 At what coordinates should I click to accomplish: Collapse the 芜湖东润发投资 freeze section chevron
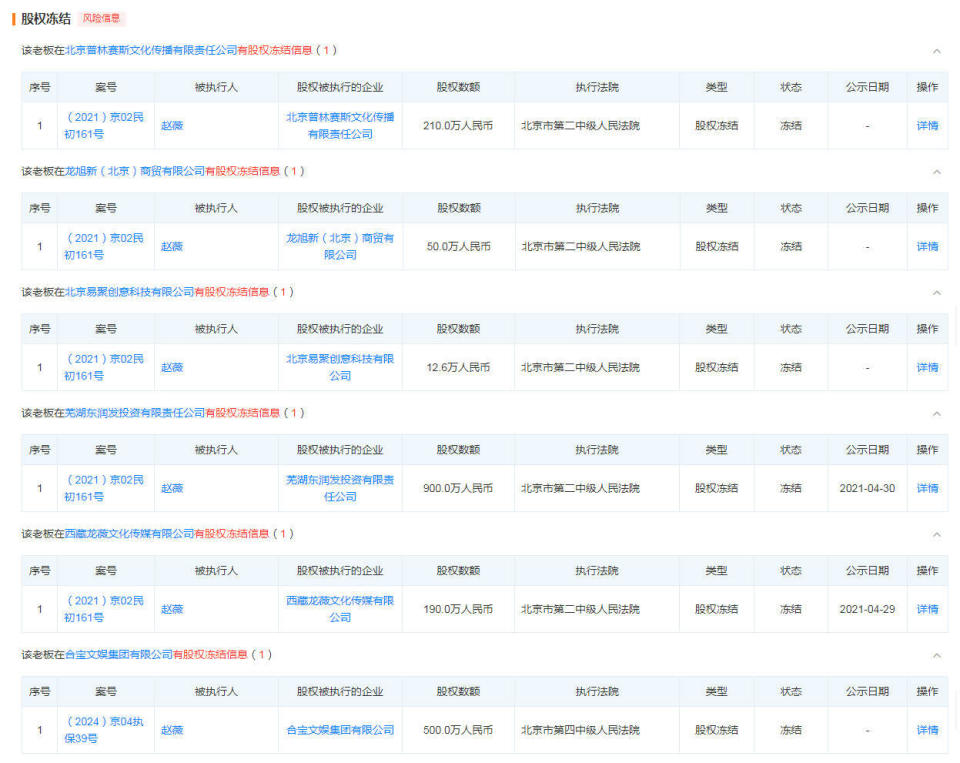(936, 414)
